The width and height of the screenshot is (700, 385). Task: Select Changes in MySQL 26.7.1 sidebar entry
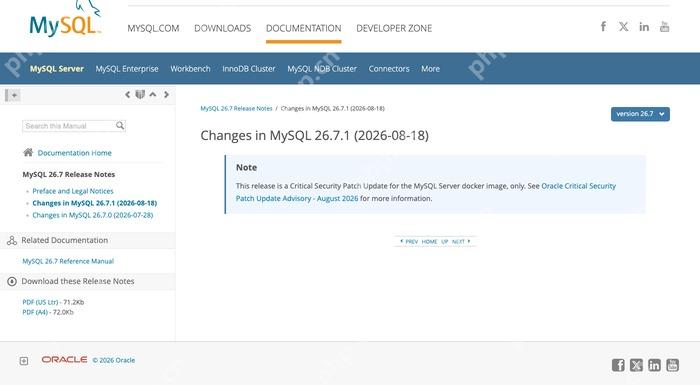[x=95, y=203]
